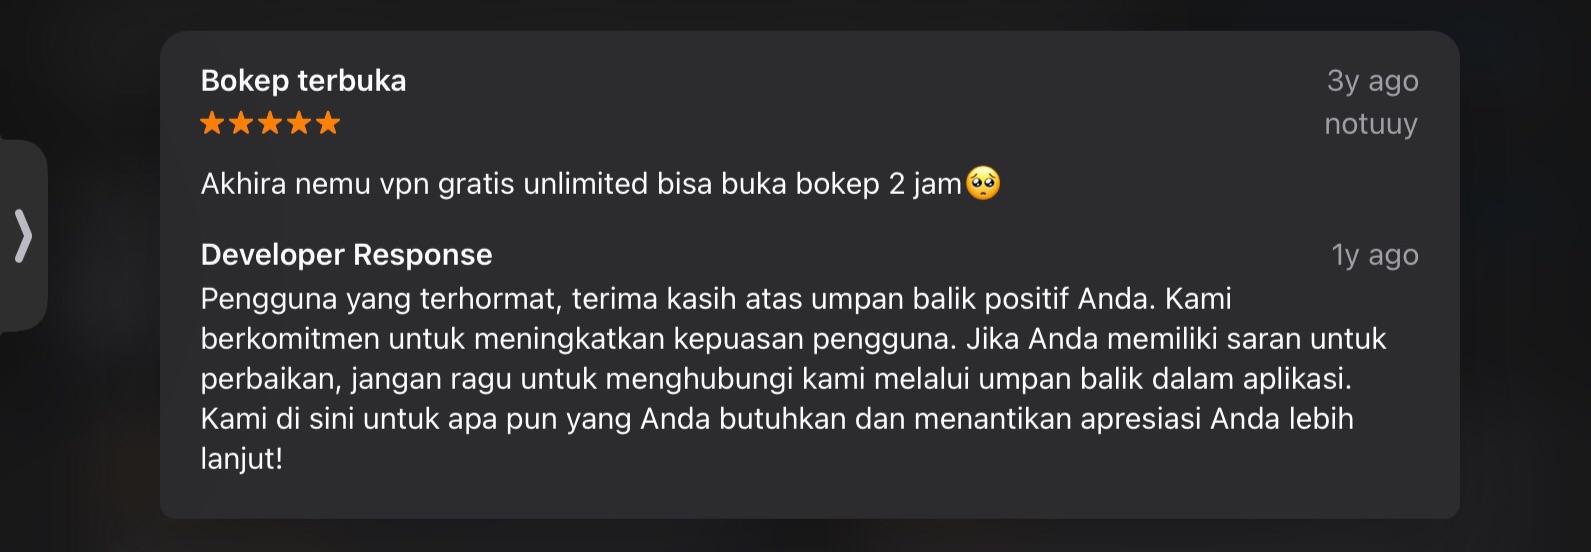Click response line starting "Kami di sini untuk"

point(777,419)
